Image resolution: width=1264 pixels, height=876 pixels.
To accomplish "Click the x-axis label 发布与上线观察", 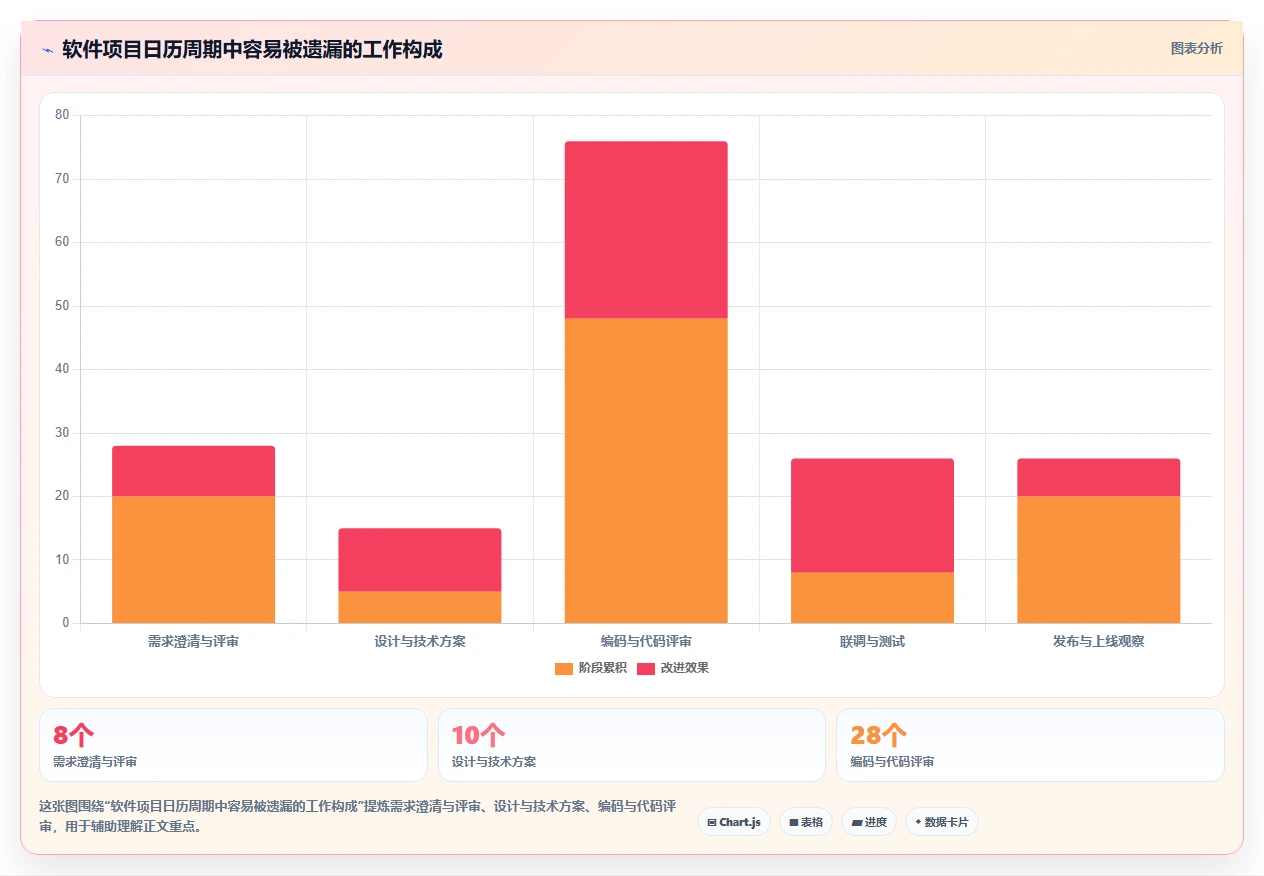I will tap(1099, 641).
